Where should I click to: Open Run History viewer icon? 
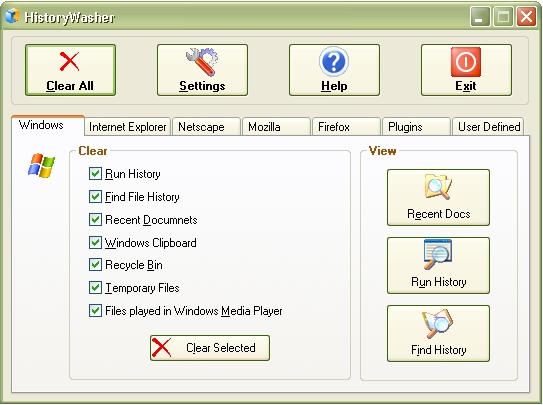[438, 254]
